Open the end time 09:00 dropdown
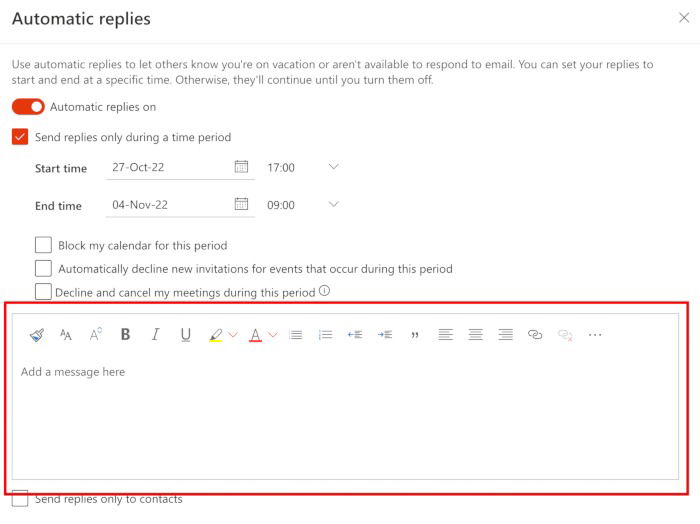This screenshot has width=700, height=524. (x=334, y=204)
